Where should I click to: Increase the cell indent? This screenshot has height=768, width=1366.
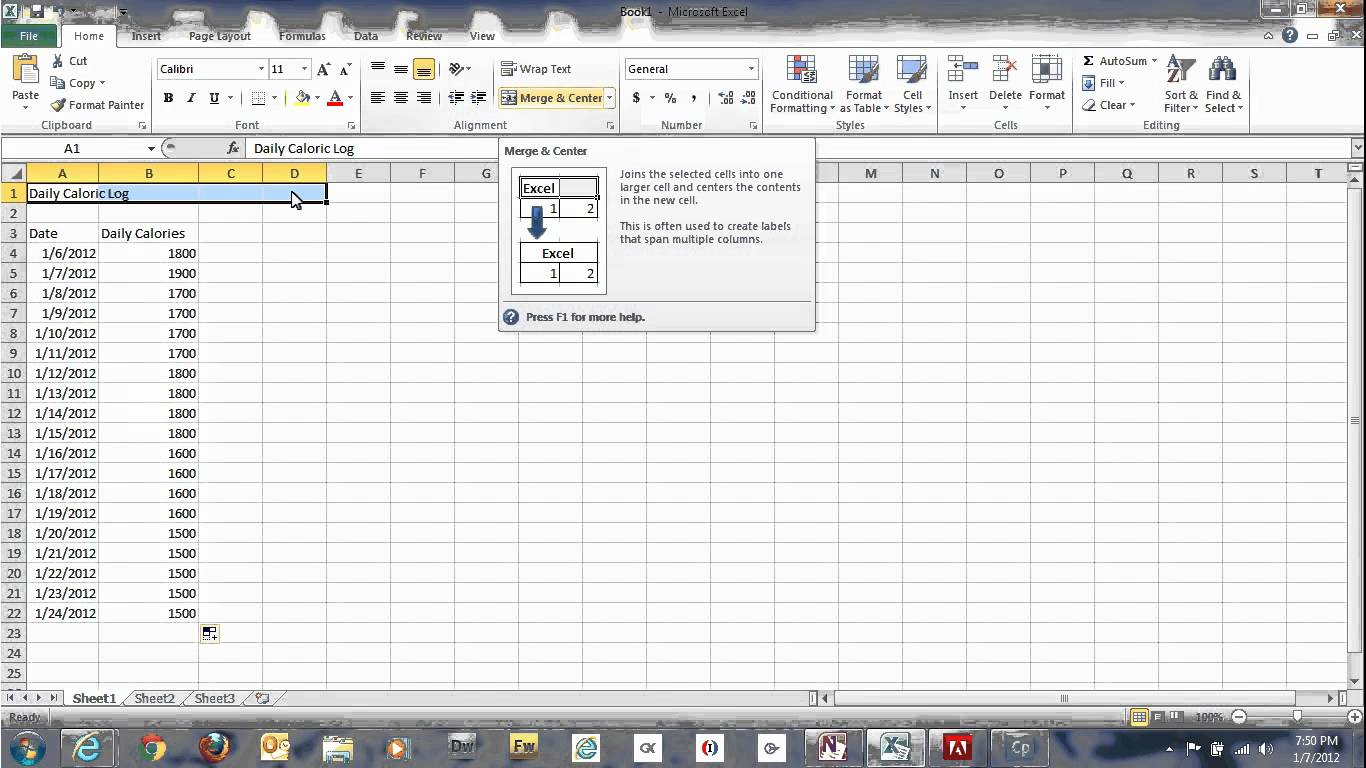pos(478,98)
